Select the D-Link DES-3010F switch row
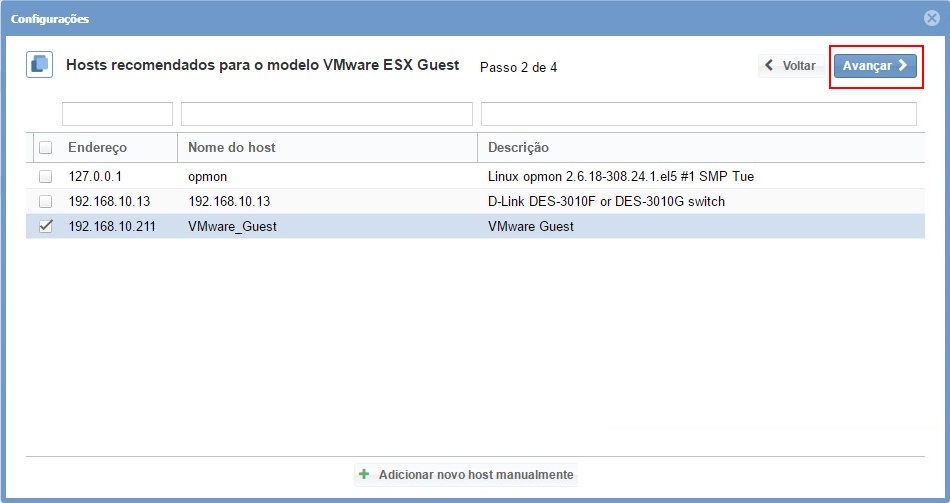 click(x=606, y=201)
